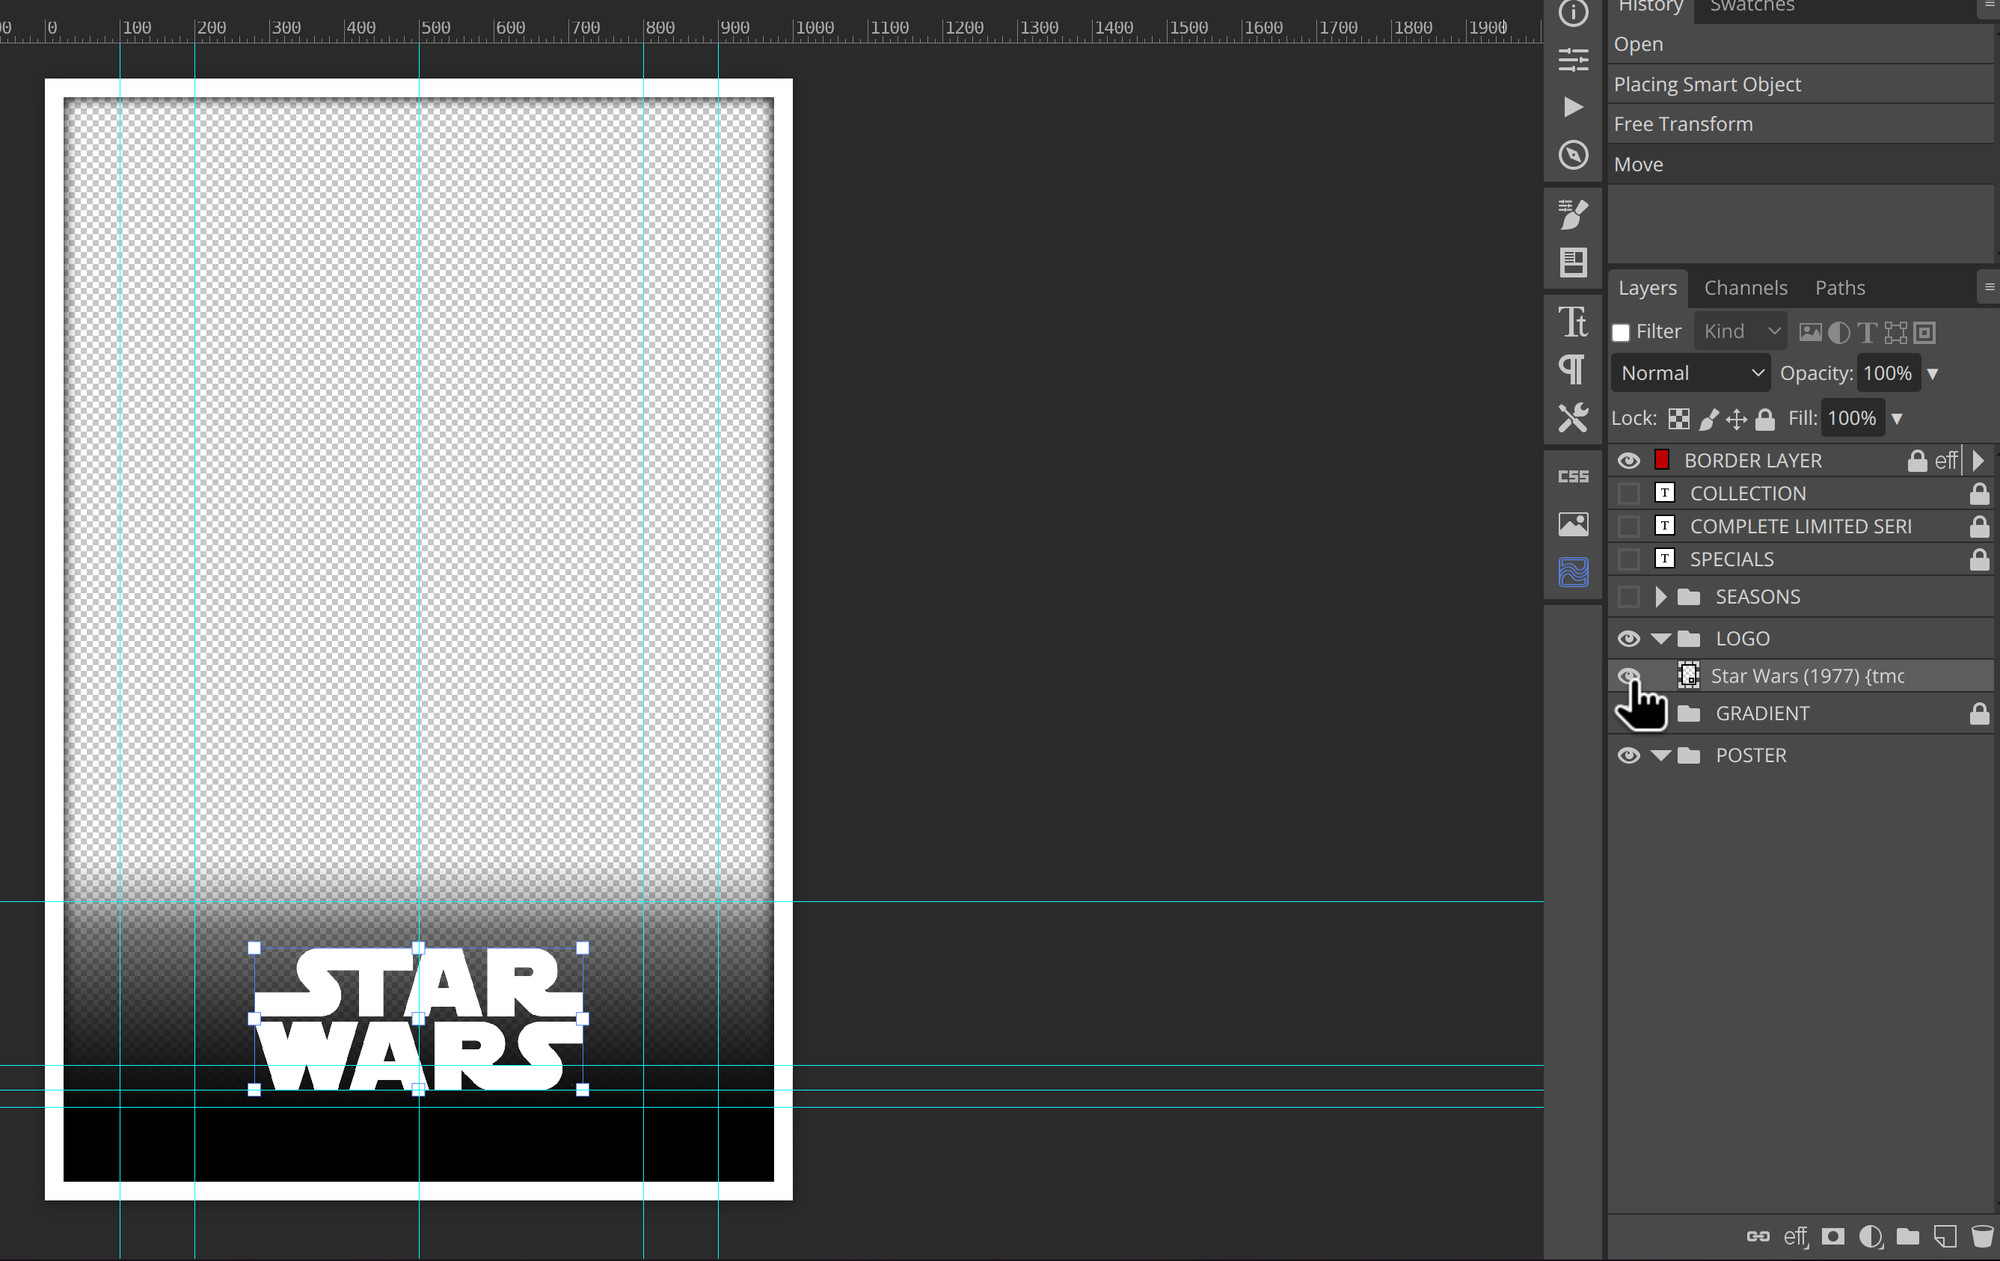Select the Placing Smart Object history state
2000x1261 pixels.
pyautogui.click(x=1800, y=85)
